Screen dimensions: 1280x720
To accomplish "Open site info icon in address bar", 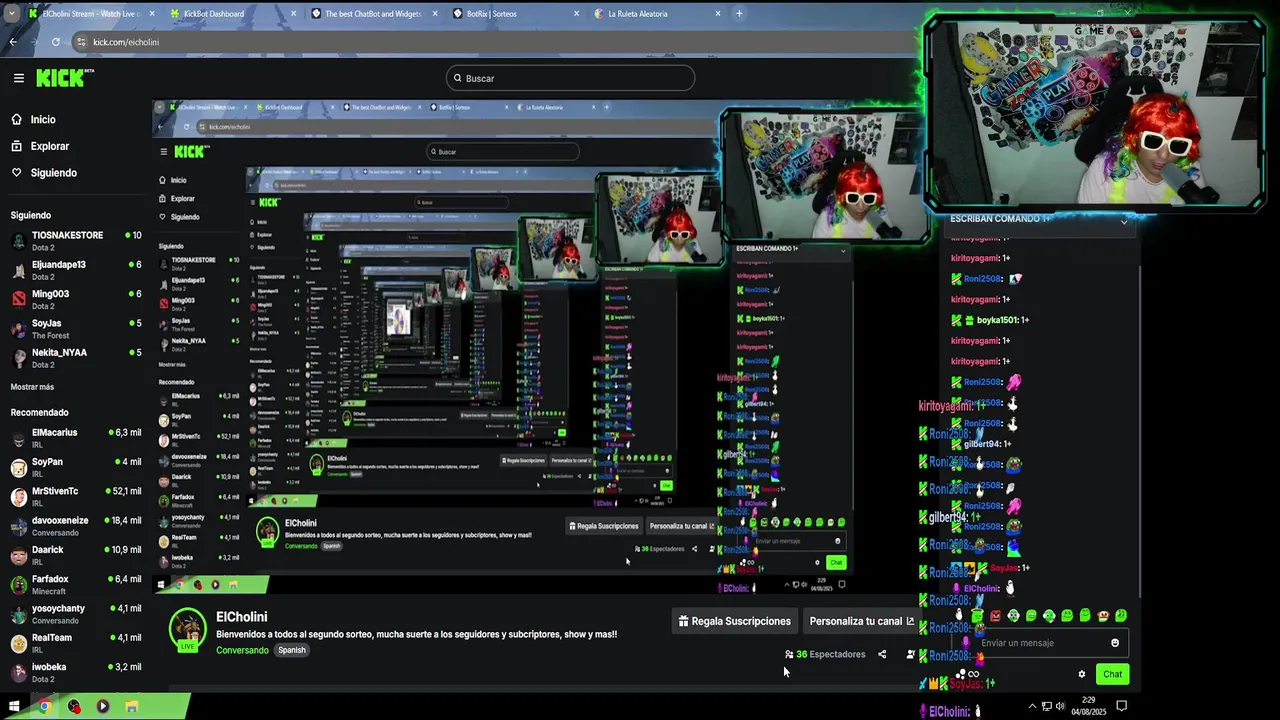I will 81,42.
